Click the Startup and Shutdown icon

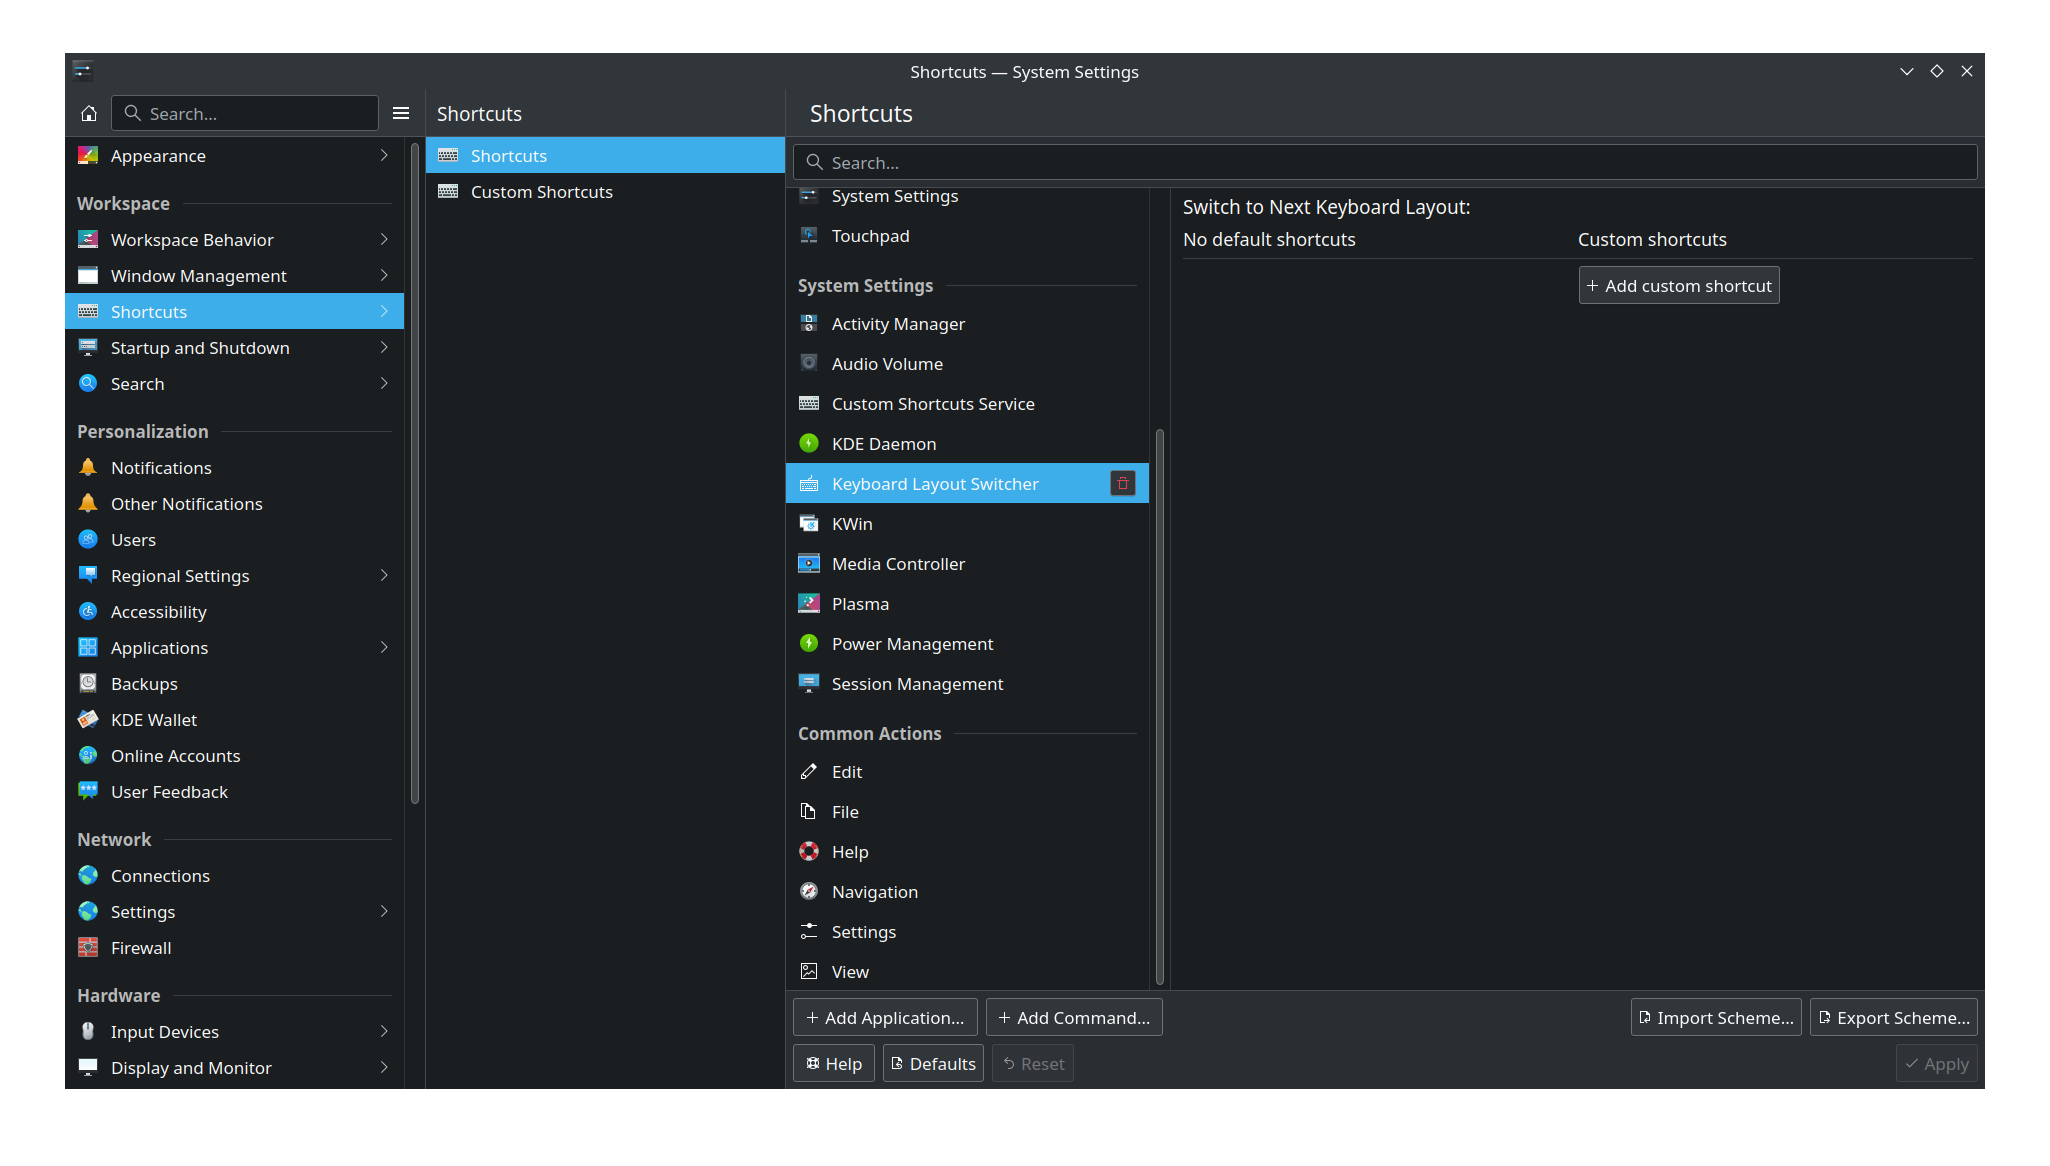point(88,348)
